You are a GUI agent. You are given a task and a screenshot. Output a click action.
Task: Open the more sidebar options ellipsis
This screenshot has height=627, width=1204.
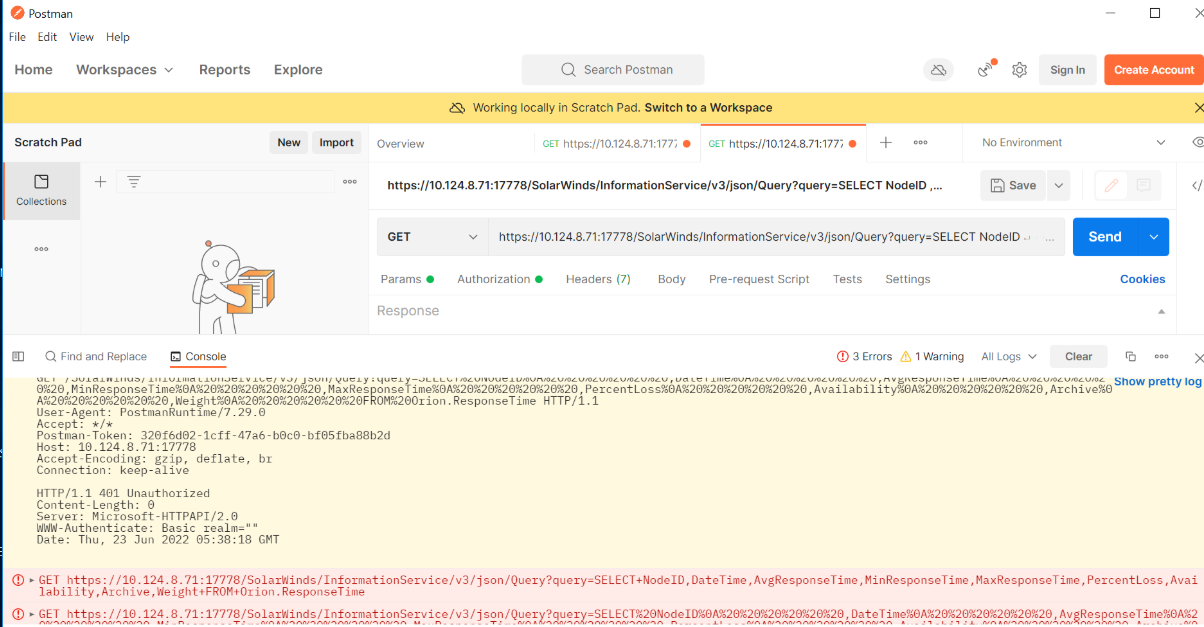pos(41,249)
